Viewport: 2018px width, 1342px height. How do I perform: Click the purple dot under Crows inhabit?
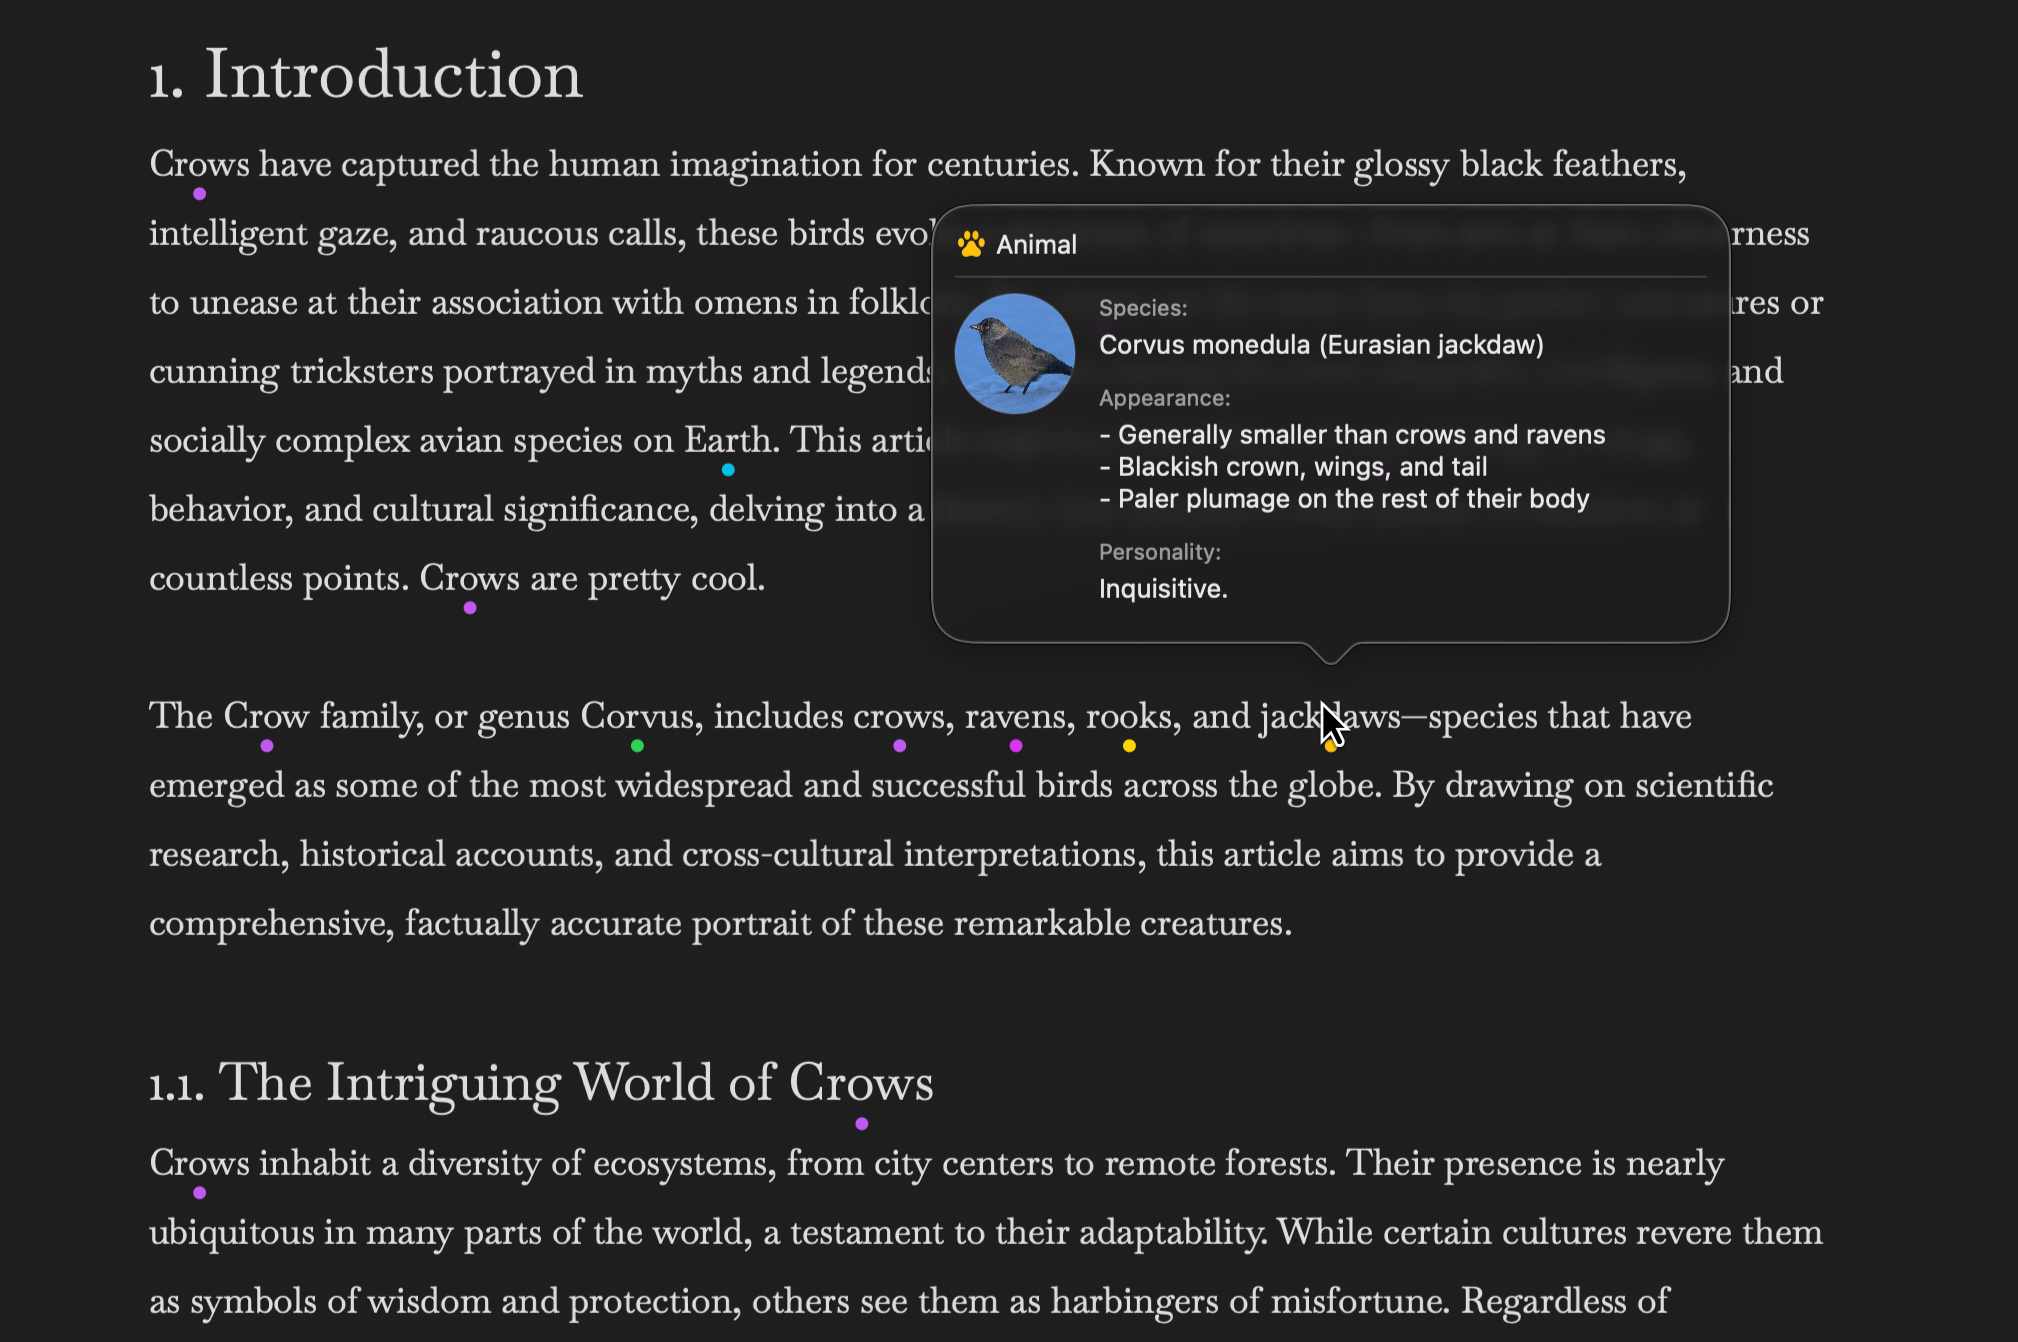[x=200, y=1191]
